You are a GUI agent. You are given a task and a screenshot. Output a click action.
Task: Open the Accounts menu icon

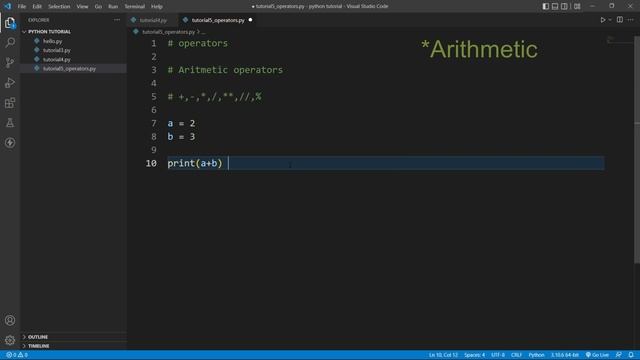(x=10, y=320)
